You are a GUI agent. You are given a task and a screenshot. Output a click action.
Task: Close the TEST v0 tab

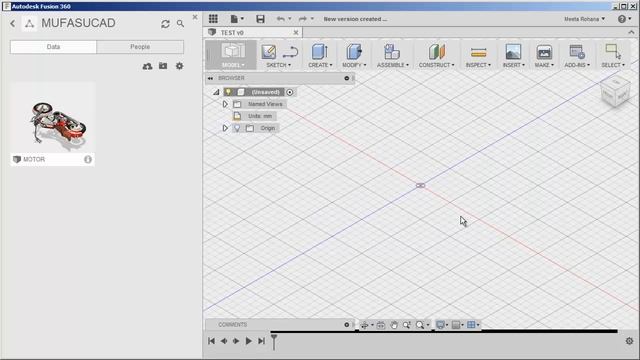pos(296,32)
